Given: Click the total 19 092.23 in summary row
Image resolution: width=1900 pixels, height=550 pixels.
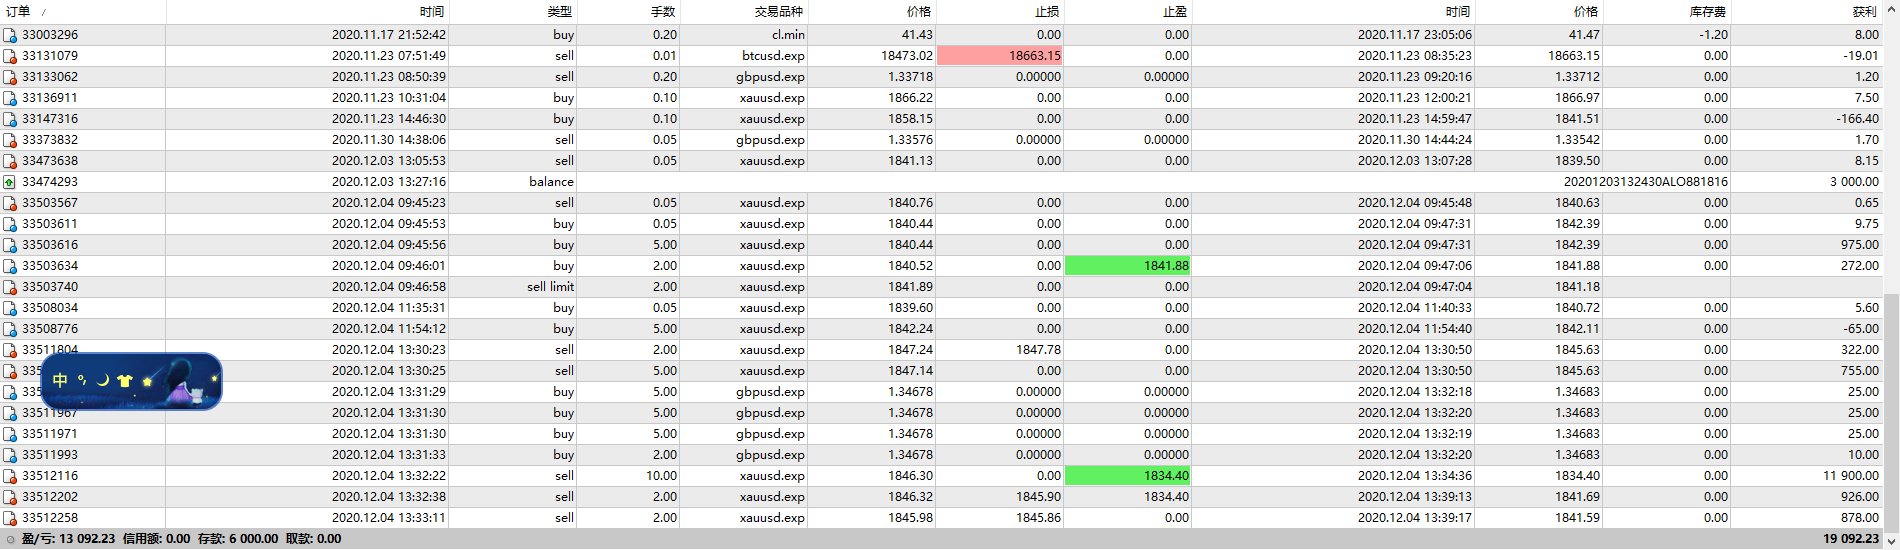Looking at the screenshot, I should [1850, 539].
